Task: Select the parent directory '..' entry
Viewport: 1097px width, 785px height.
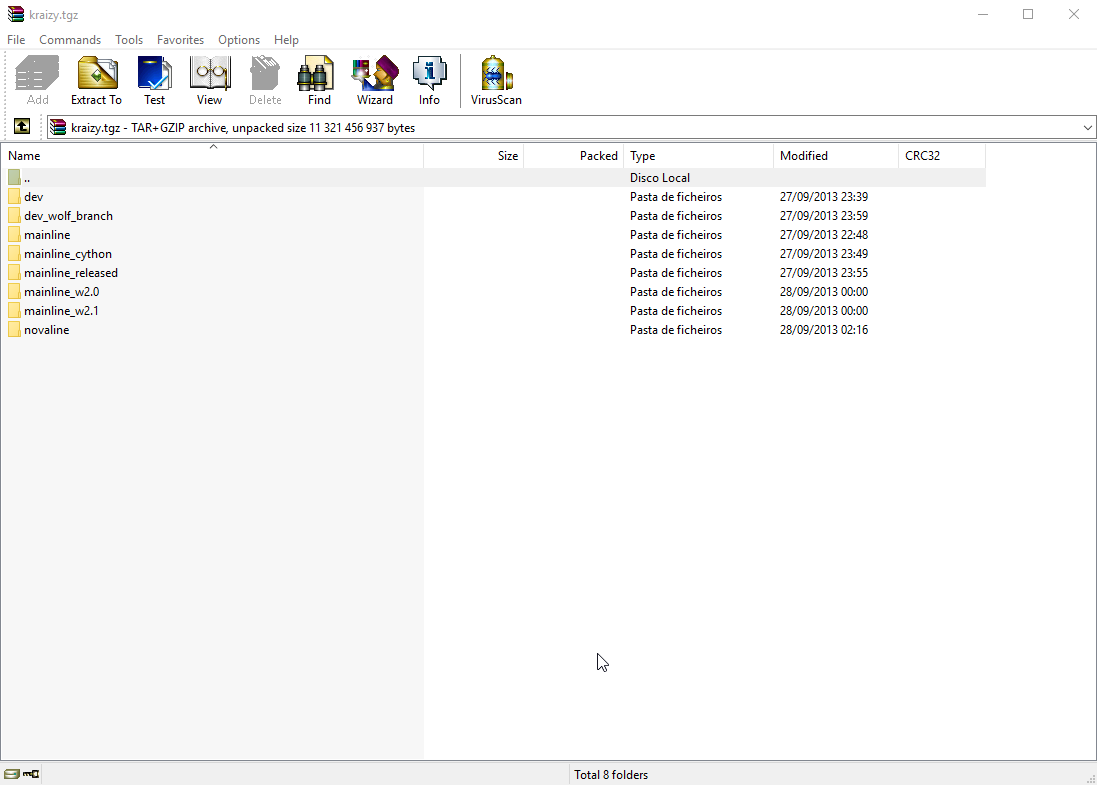Action: [x=27, y=178]
